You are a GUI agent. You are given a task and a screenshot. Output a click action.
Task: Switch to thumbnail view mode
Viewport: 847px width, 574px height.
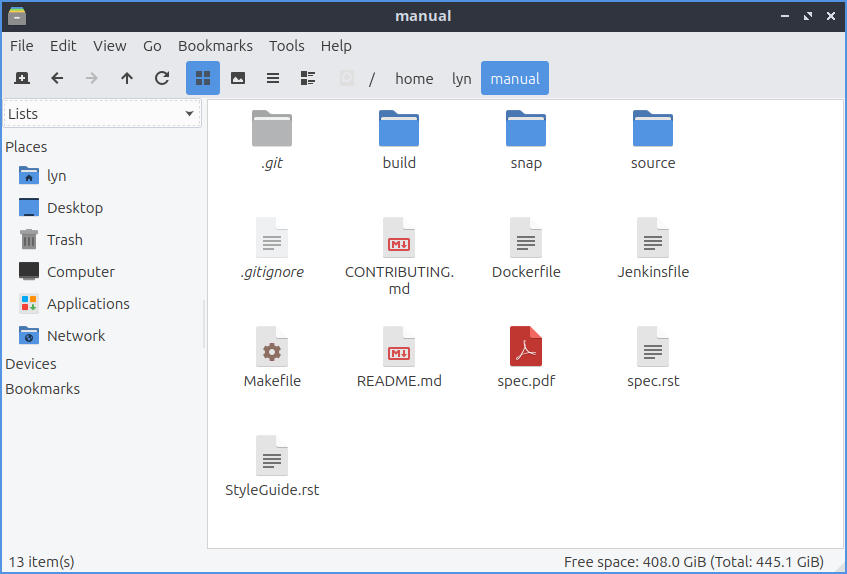click(238, 78)
